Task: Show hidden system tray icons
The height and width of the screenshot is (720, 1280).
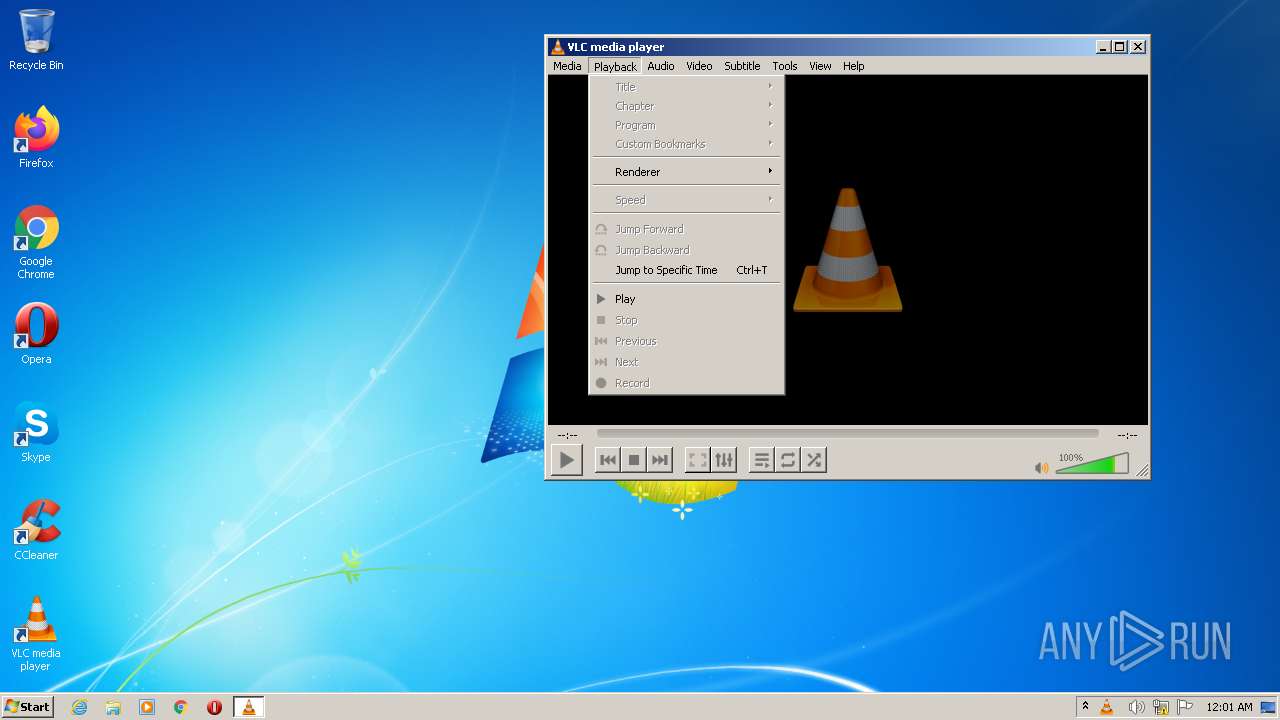Action: click(x=1085, y=707)
